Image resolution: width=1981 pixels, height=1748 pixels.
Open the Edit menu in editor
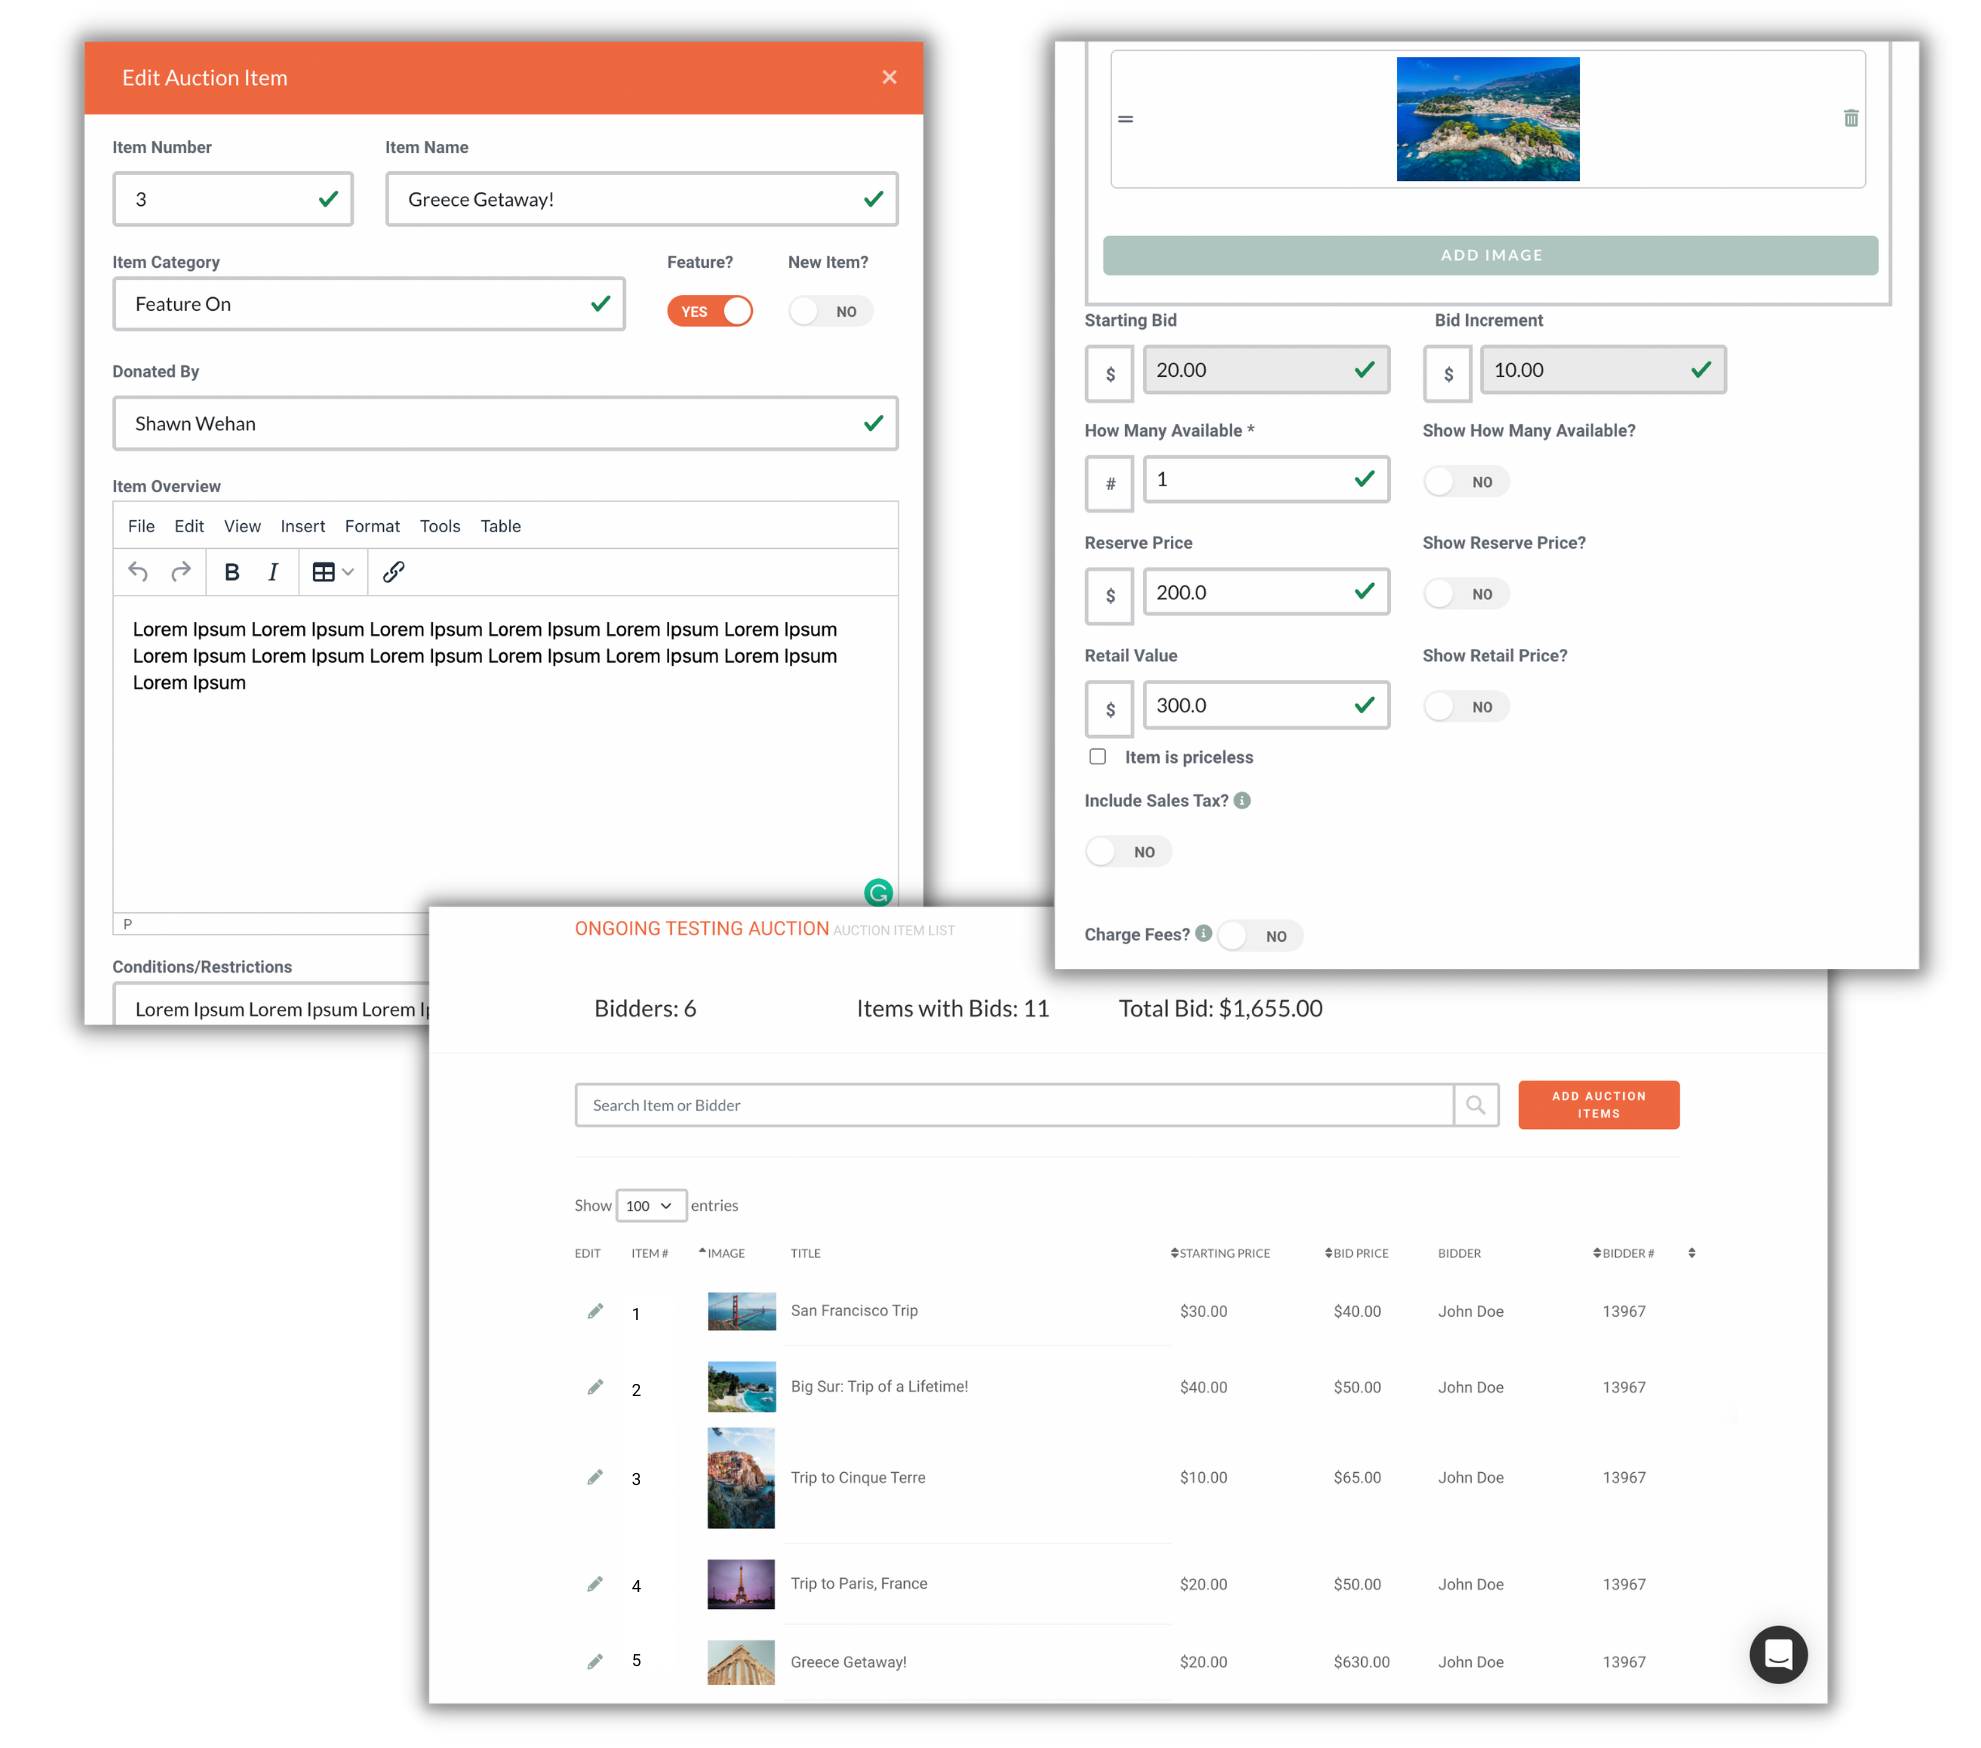[x=189, y=526]
